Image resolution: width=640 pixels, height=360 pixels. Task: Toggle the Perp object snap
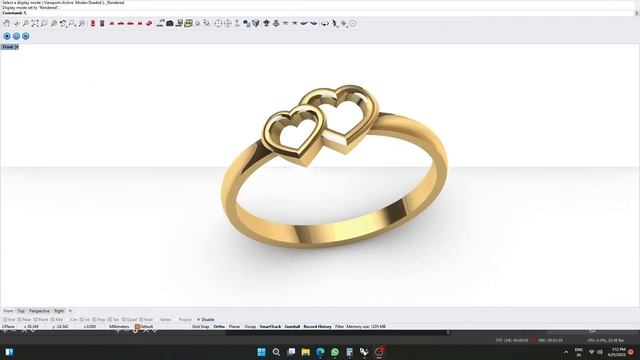[x=98, y=320]
